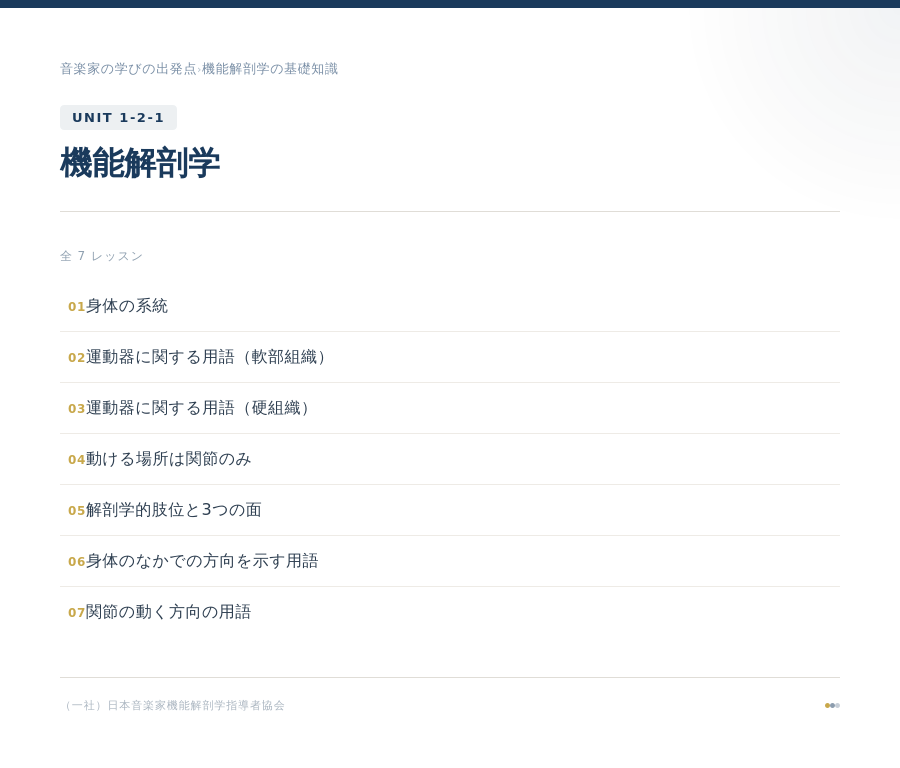Open lesson 運動器に関する用語（軟部組織）
The width and height of the screenshot is (900, 768).
209,357
